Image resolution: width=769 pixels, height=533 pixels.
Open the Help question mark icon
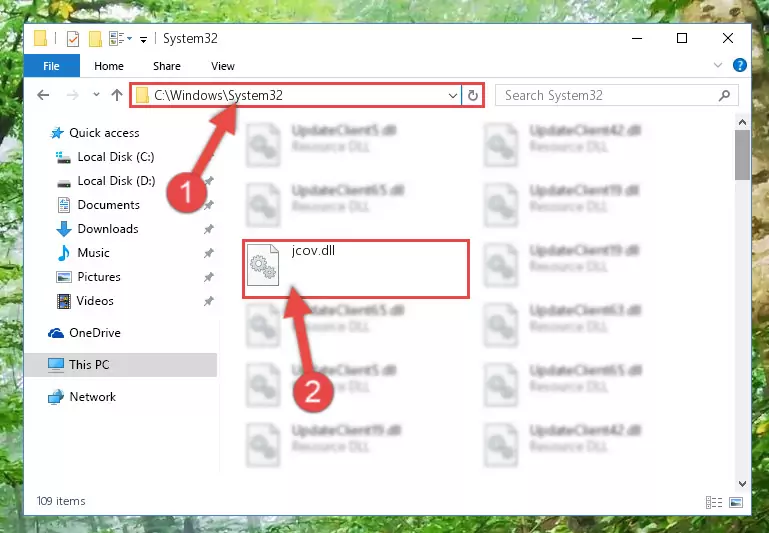tap(740, 65)
